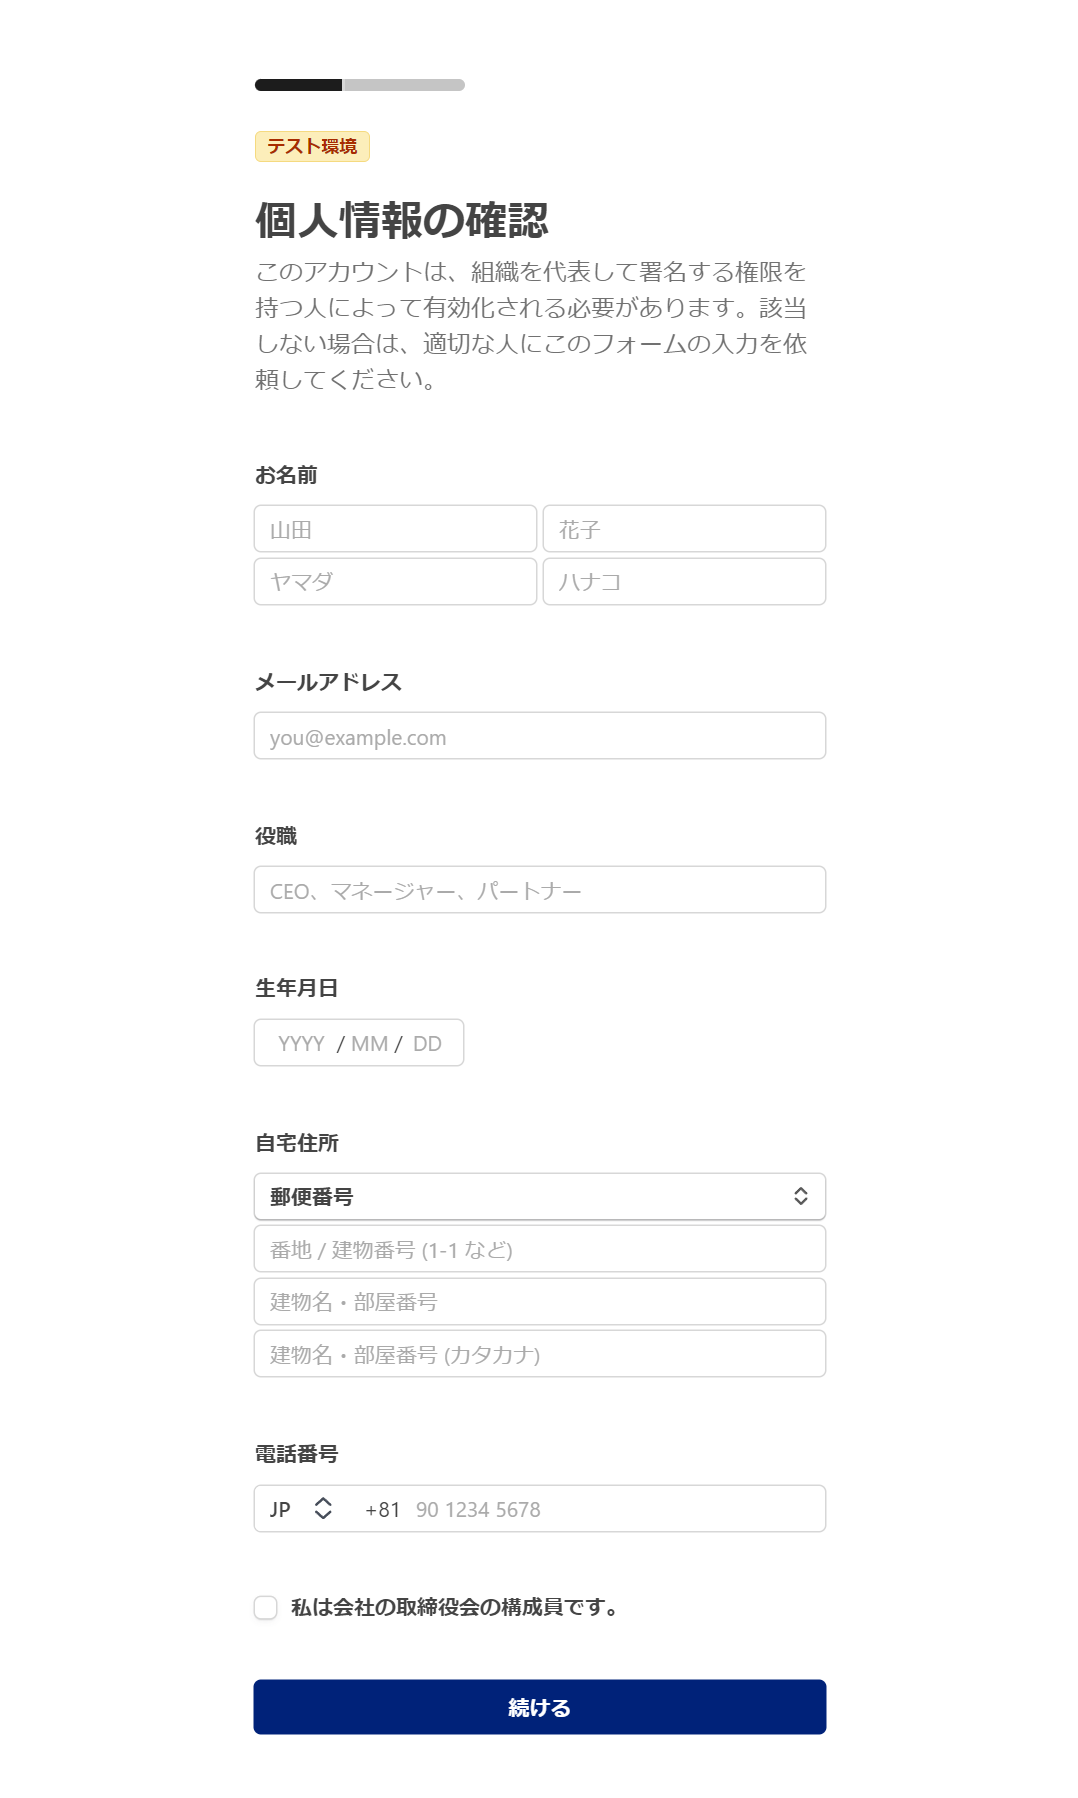Select the 役職 job title field
The width and height of the screenshot is (1078, 1798).
point(539,890)
